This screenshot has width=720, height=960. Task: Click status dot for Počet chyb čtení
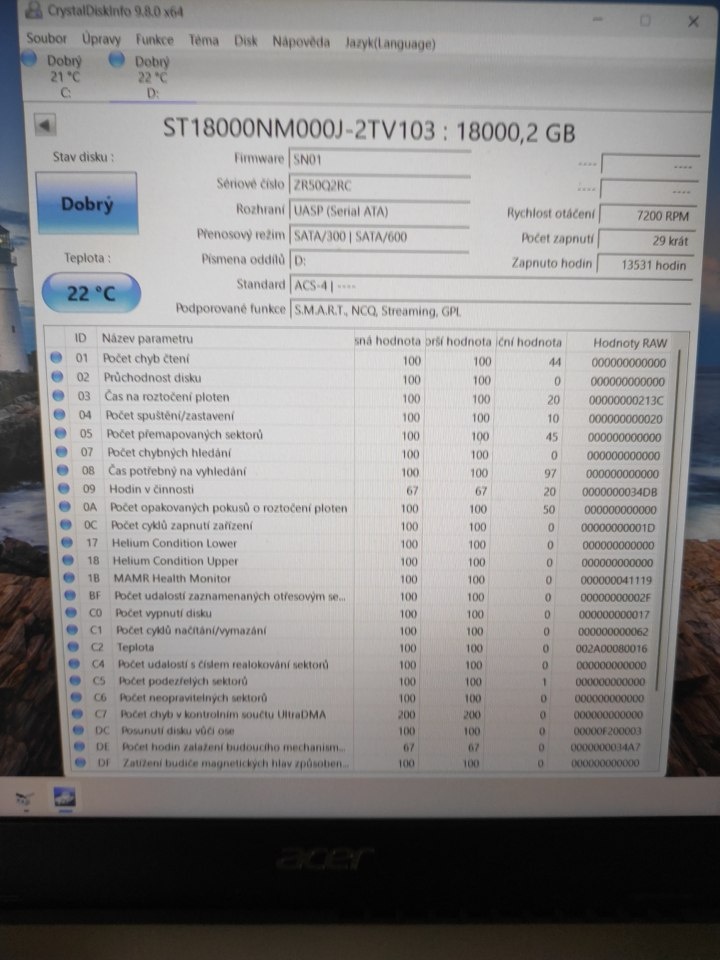(x=56, y=358)
